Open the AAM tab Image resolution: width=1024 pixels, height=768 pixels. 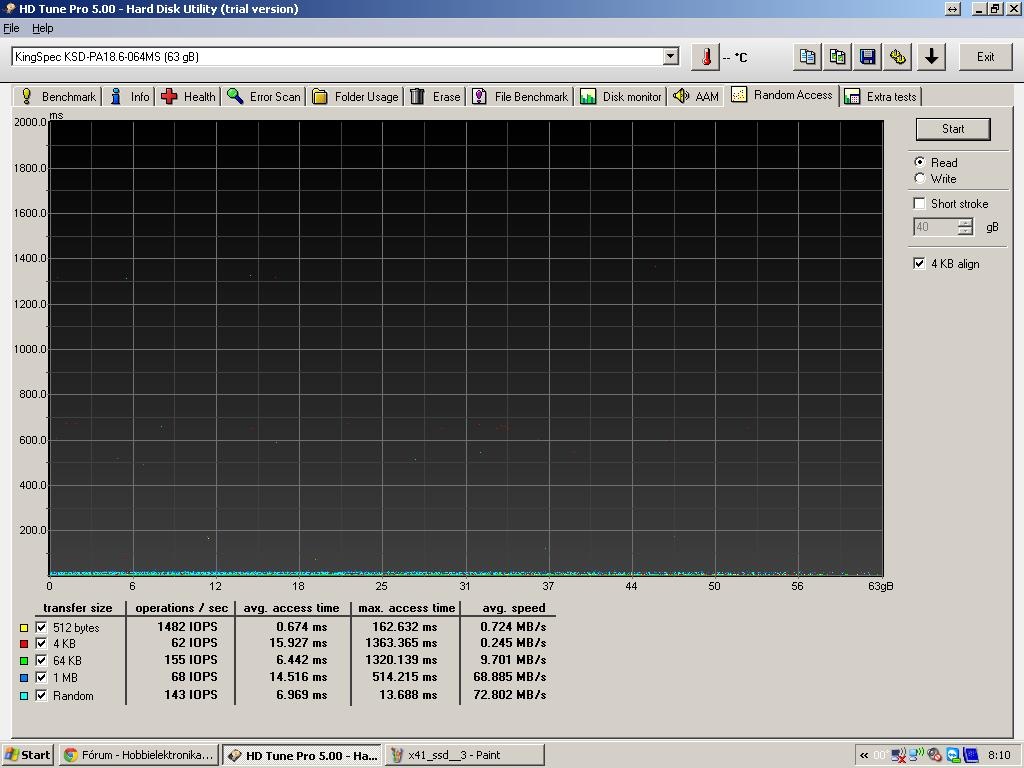(x=696, y=97)
